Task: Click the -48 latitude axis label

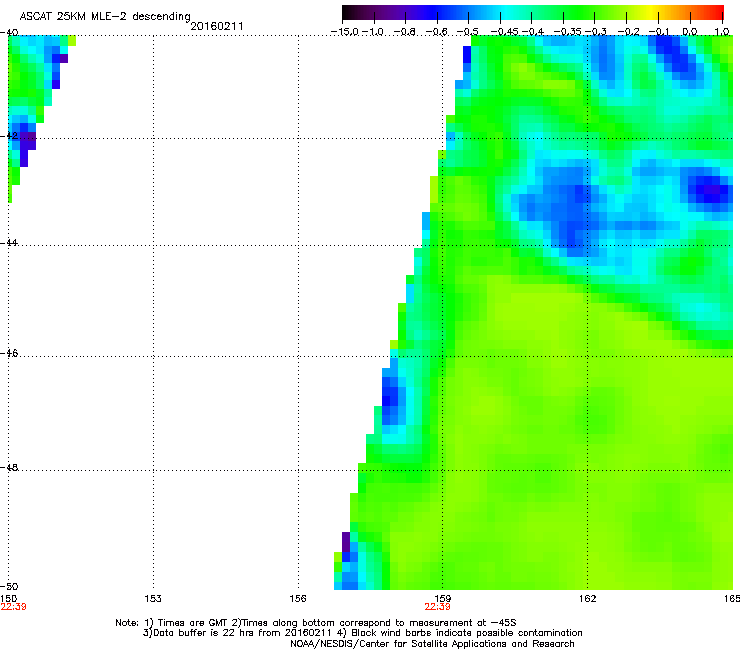Action: [9, 467]
